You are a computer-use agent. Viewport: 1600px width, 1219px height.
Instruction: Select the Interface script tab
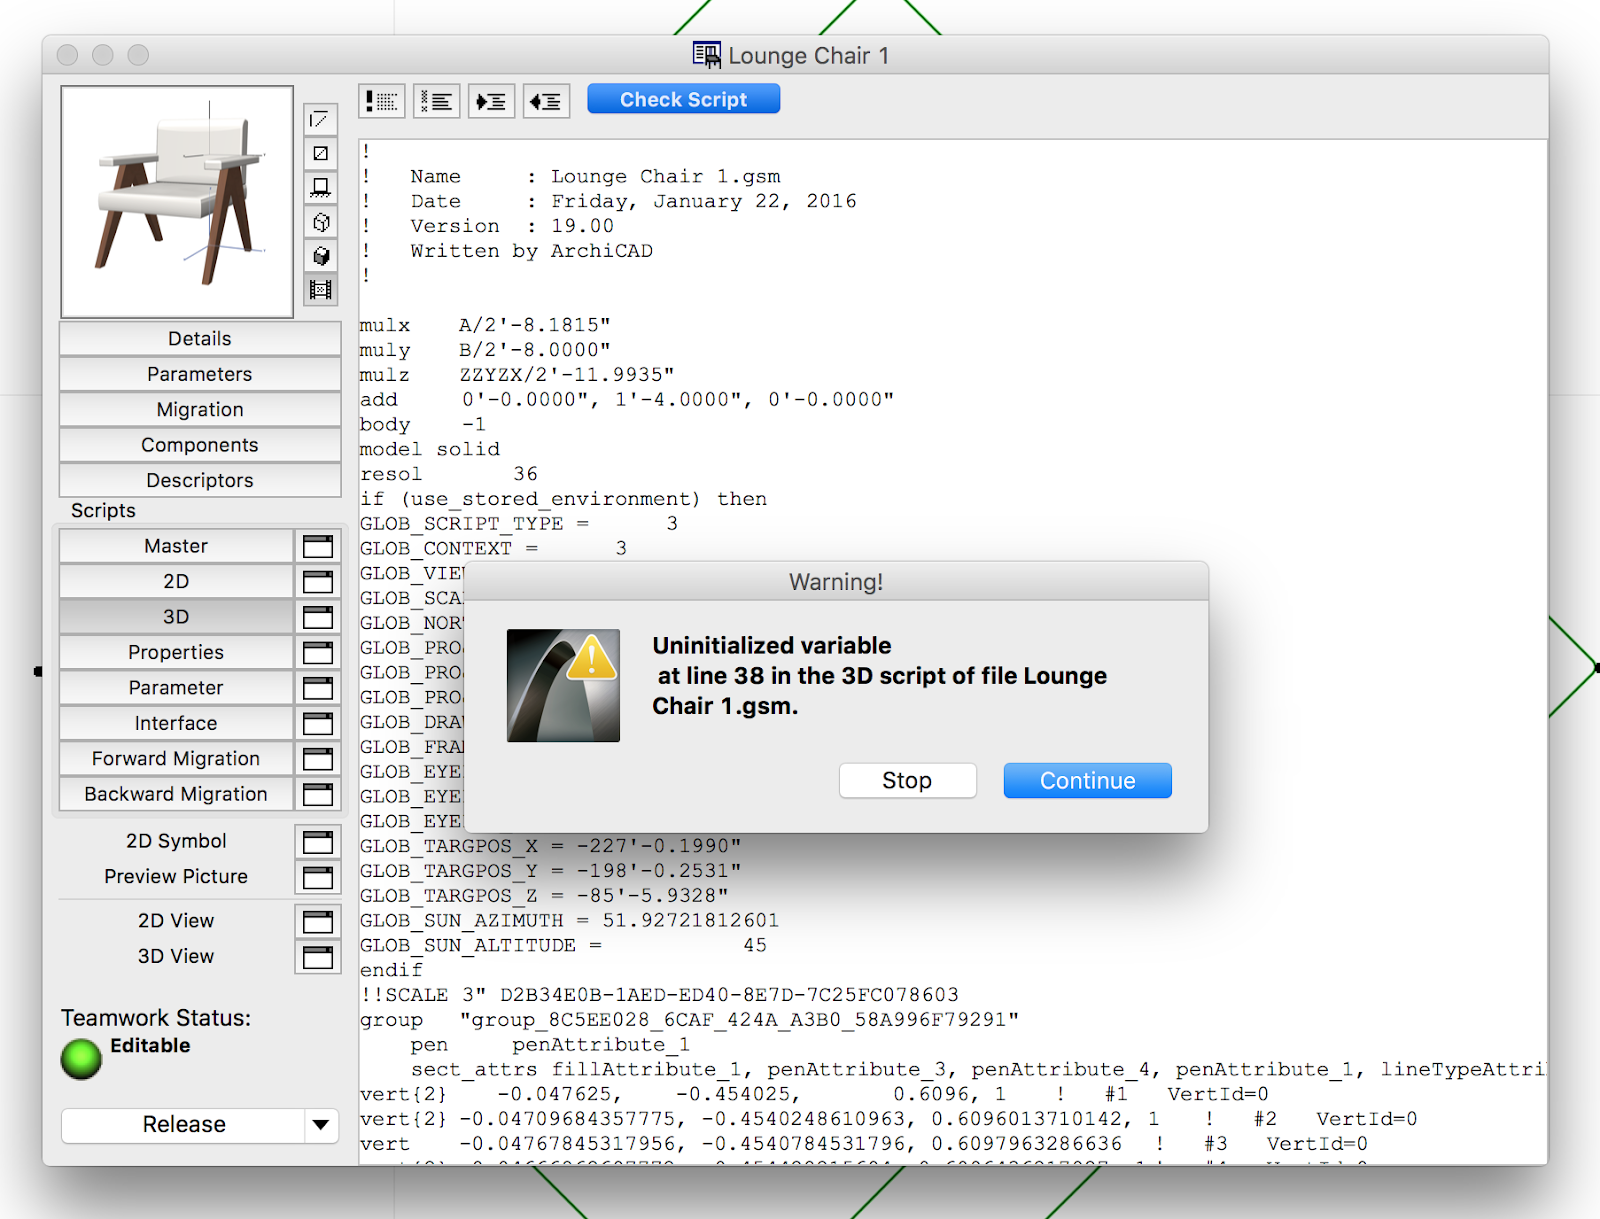click(176, 723)
